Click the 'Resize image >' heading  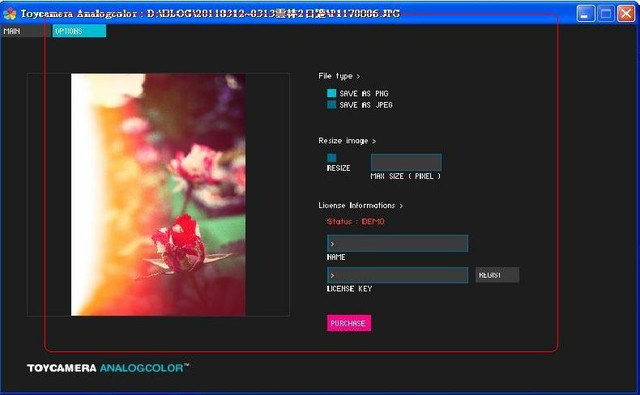(x=347, y=141)
